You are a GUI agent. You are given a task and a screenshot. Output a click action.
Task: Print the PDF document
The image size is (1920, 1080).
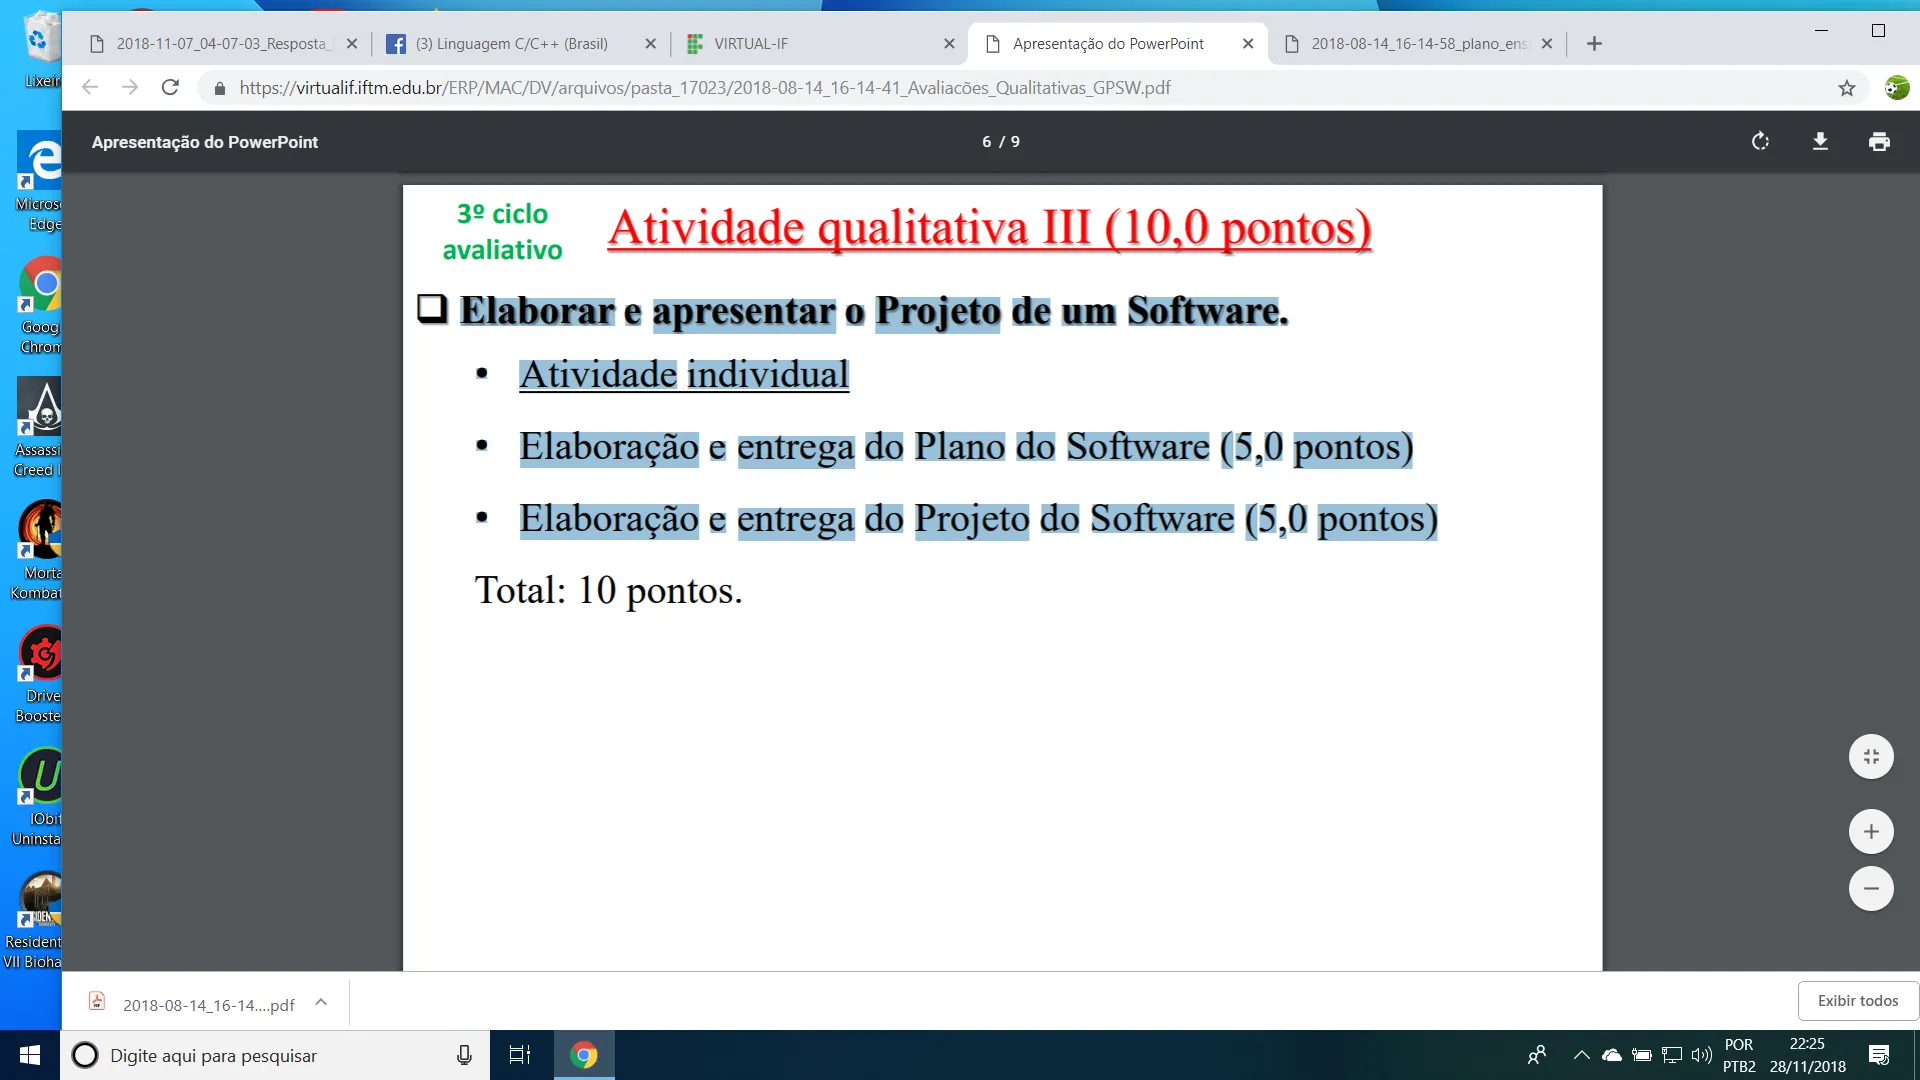(x=1879, y=142)
